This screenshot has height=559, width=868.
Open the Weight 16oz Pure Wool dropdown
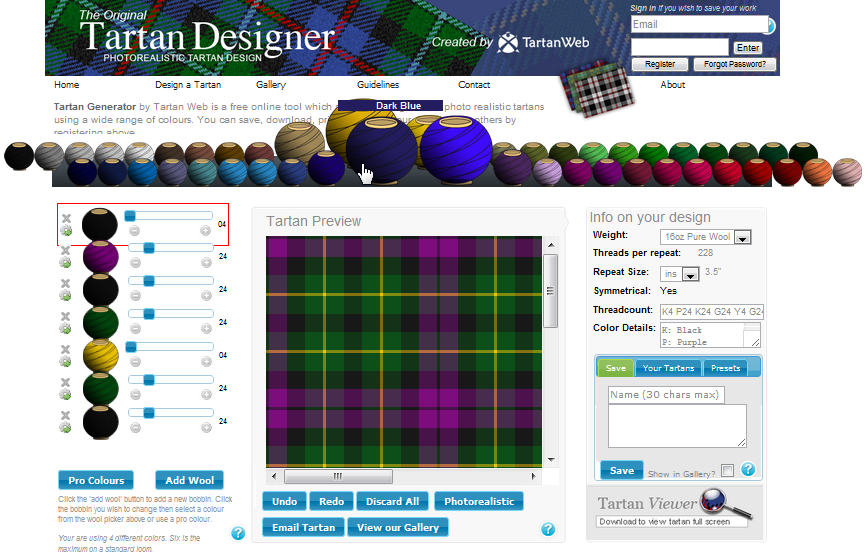[x=743, y=237]
